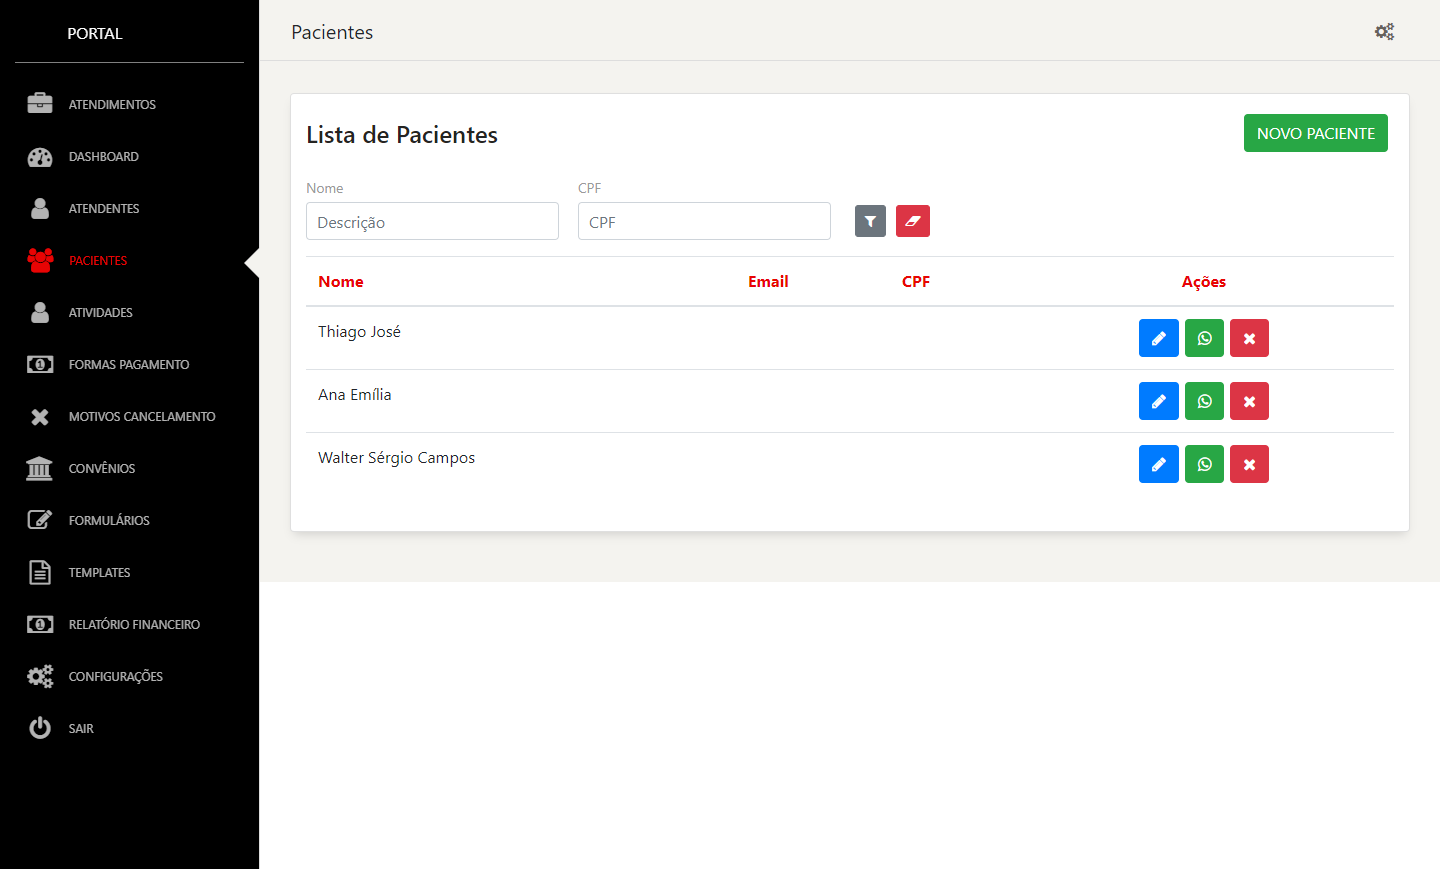This screenshot has width=1440, height=869.
Task: Delete patient Walter Sérgio Campos
Action: 1249,464
